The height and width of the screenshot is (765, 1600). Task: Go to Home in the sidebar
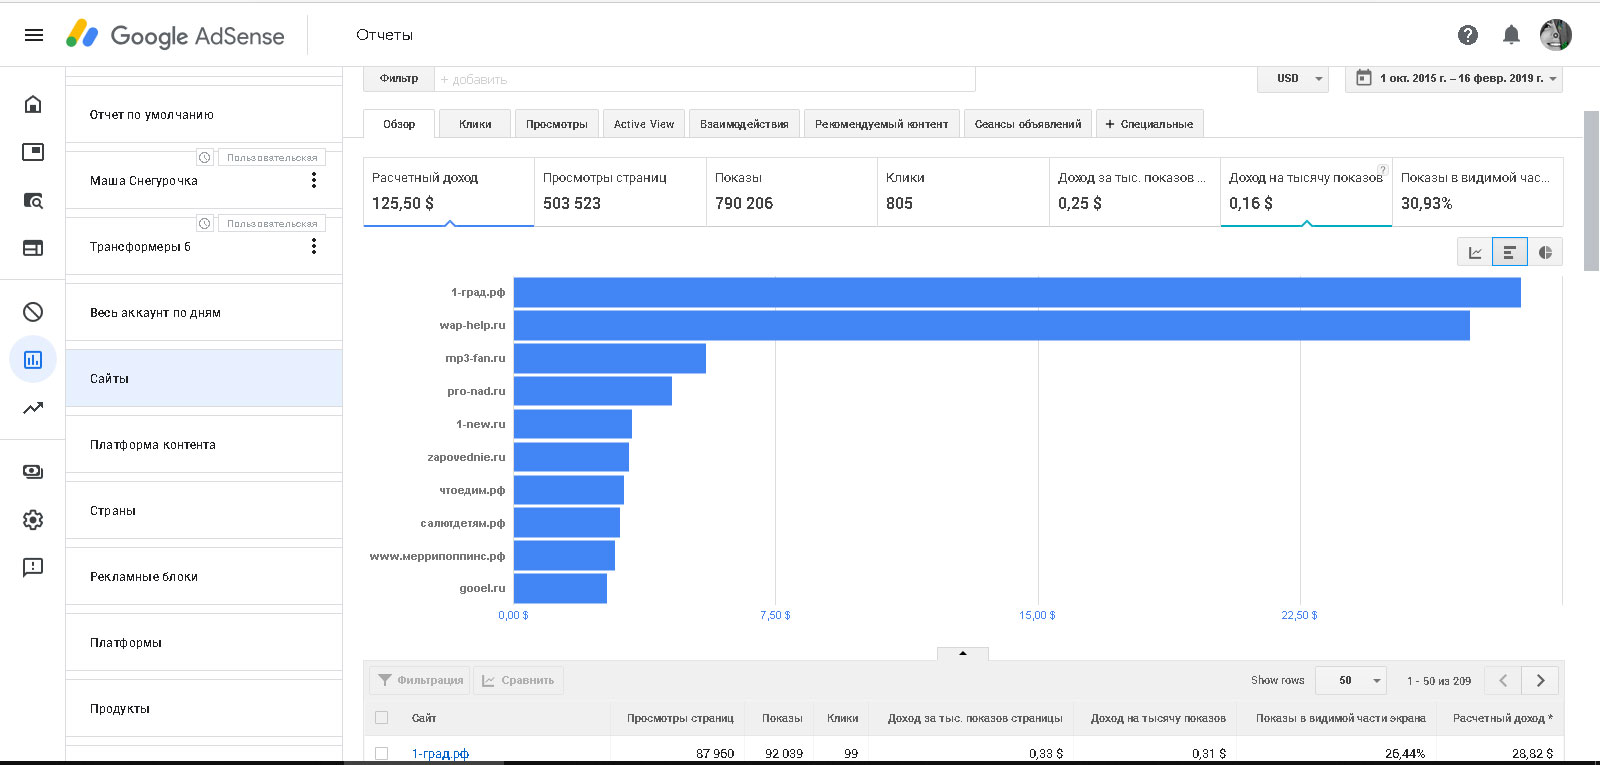33,104
